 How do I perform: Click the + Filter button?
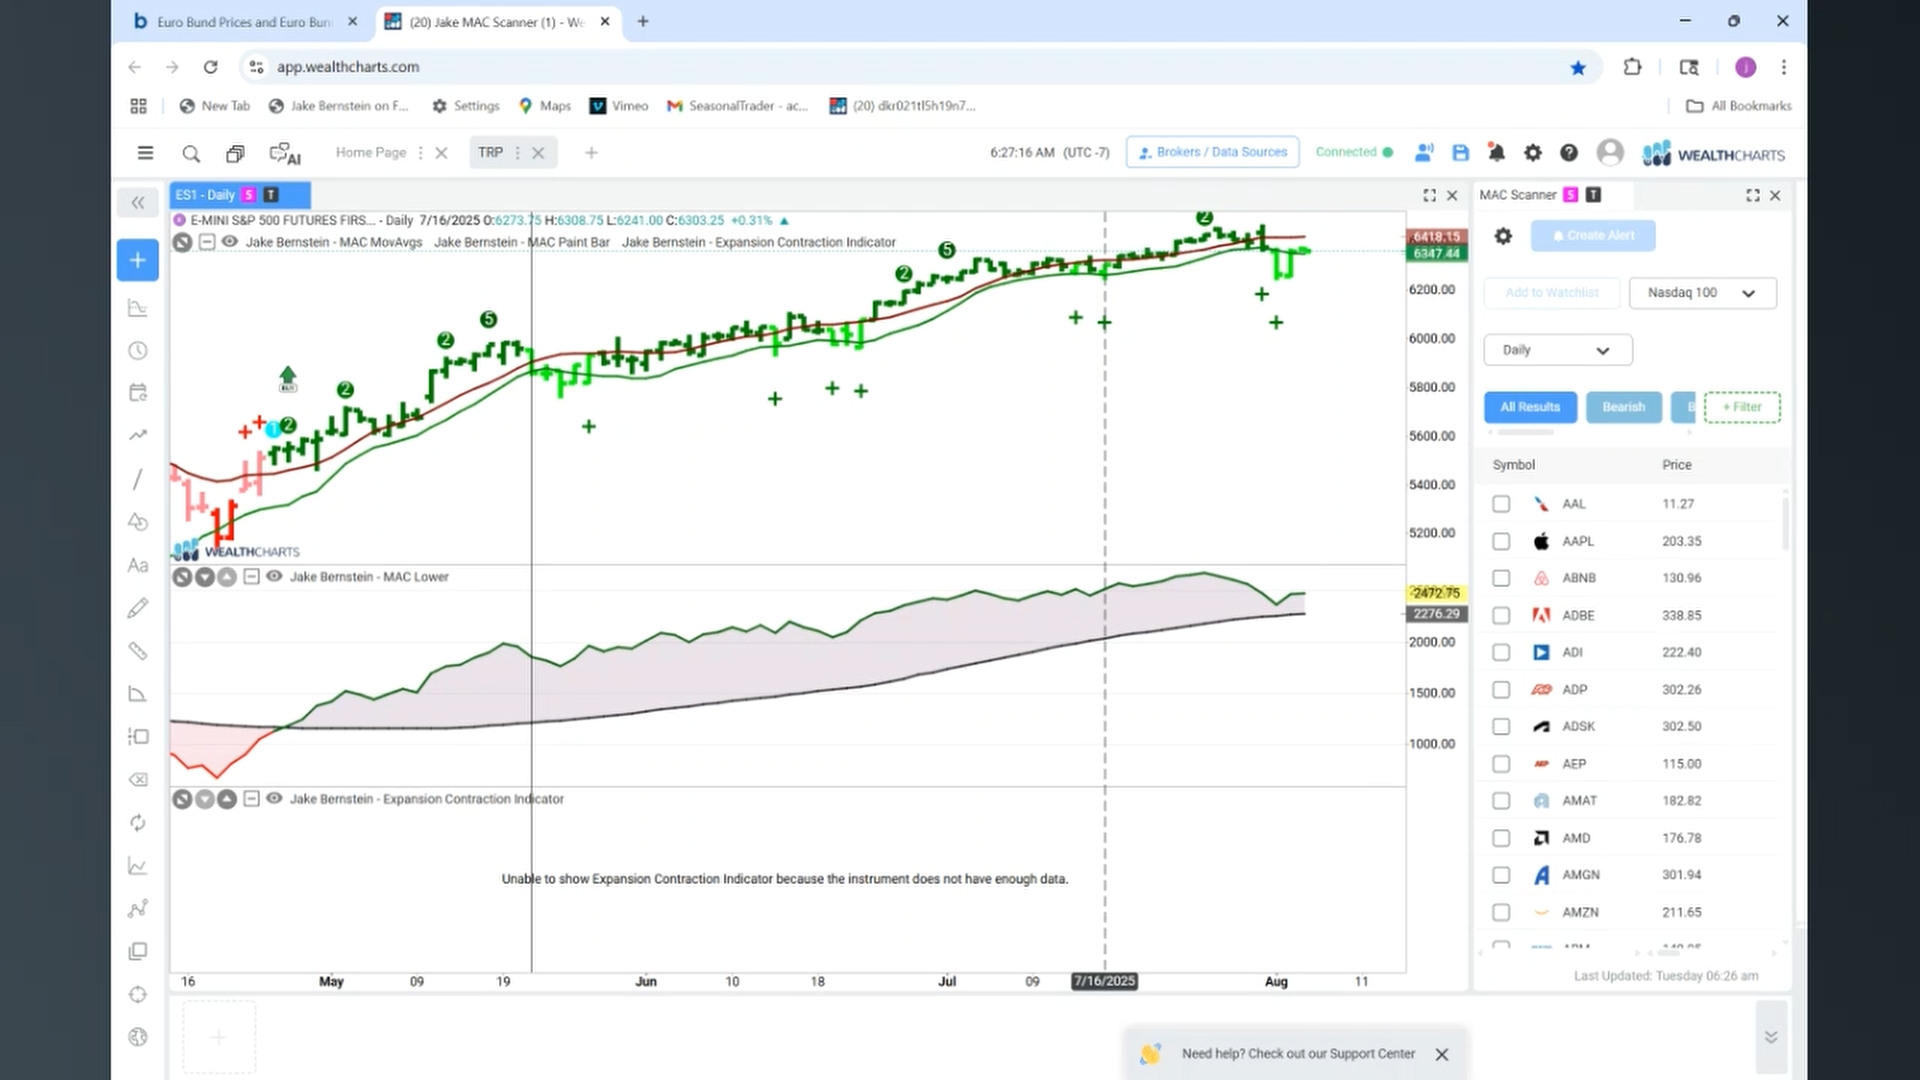tap(1742, 407)
